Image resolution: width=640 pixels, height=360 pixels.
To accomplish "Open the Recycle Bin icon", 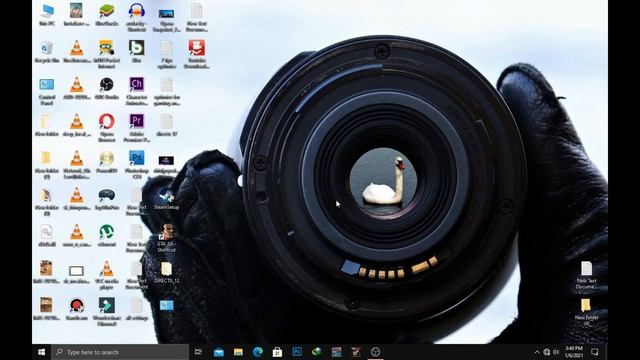I will (47, 51).
